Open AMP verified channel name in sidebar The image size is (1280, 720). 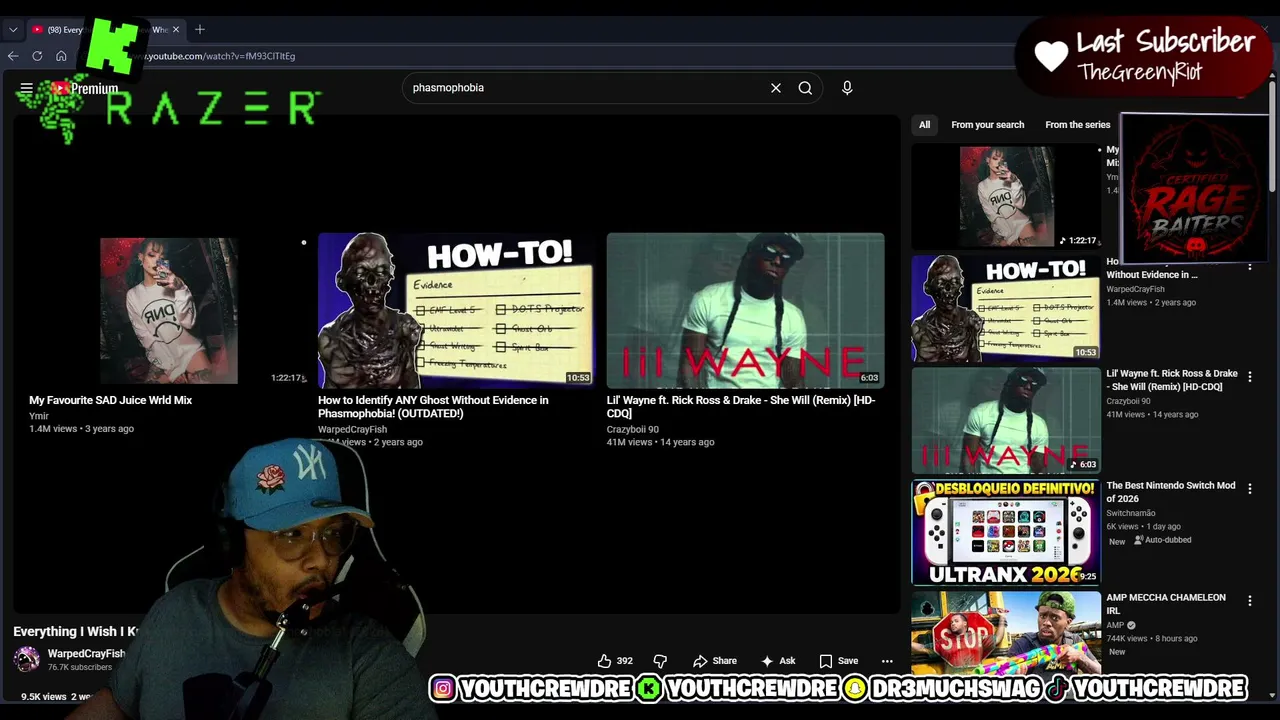[x=1116, y=625]
